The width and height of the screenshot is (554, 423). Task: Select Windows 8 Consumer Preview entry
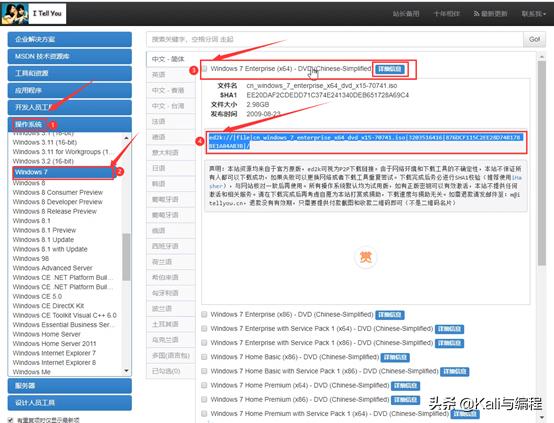[58, 193]
